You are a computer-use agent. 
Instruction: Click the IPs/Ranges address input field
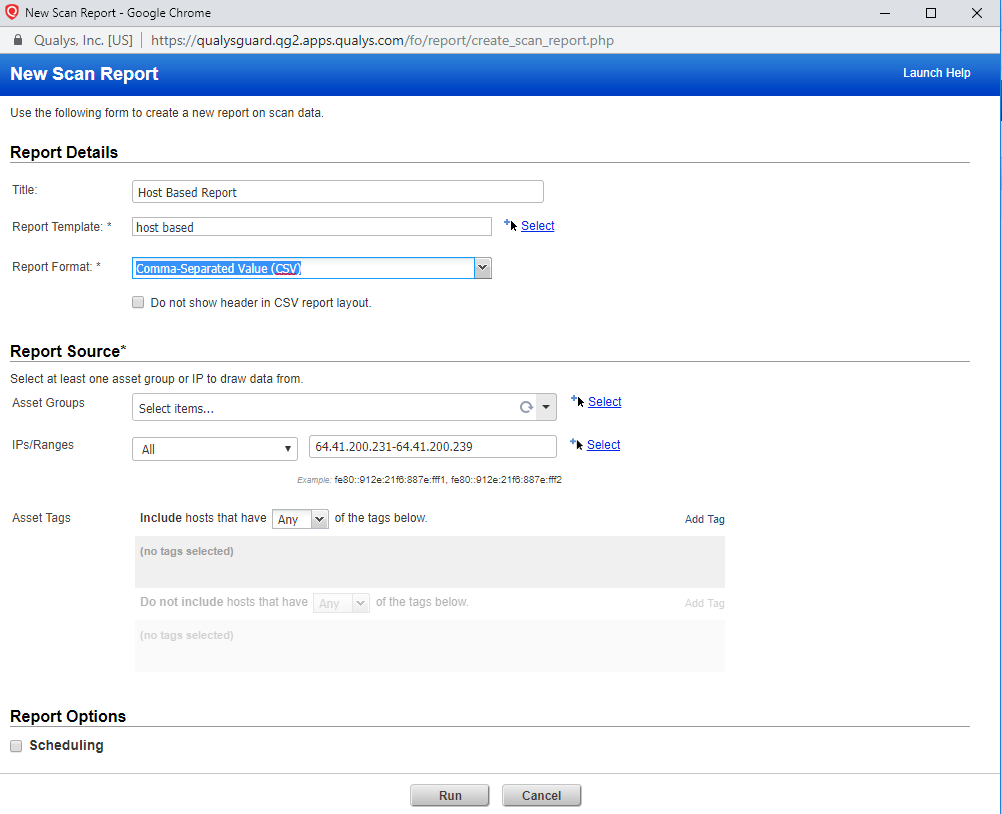click(x=432, y=445)
